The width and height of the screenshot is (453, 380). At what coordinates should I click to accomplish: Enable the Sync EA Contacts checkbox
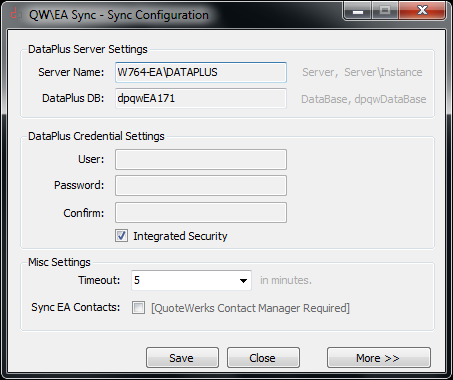(138, 307)
